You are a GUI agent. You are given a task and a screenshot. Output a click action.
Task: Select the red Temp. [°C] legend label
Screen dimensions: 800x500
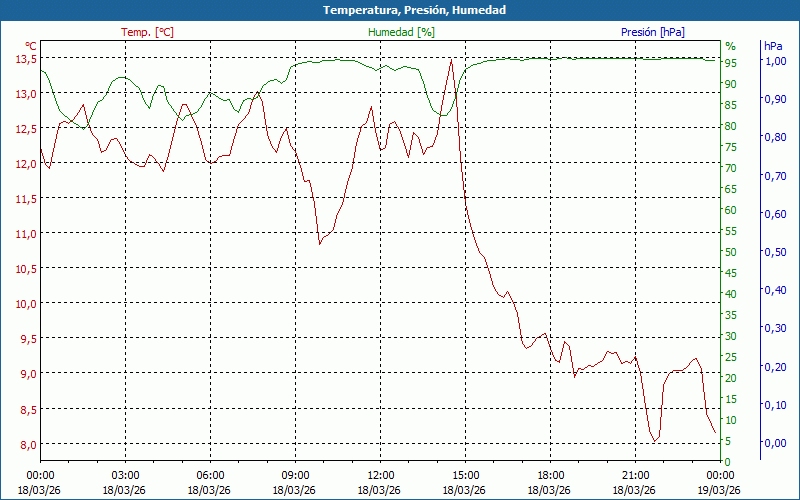pos(147,32)
